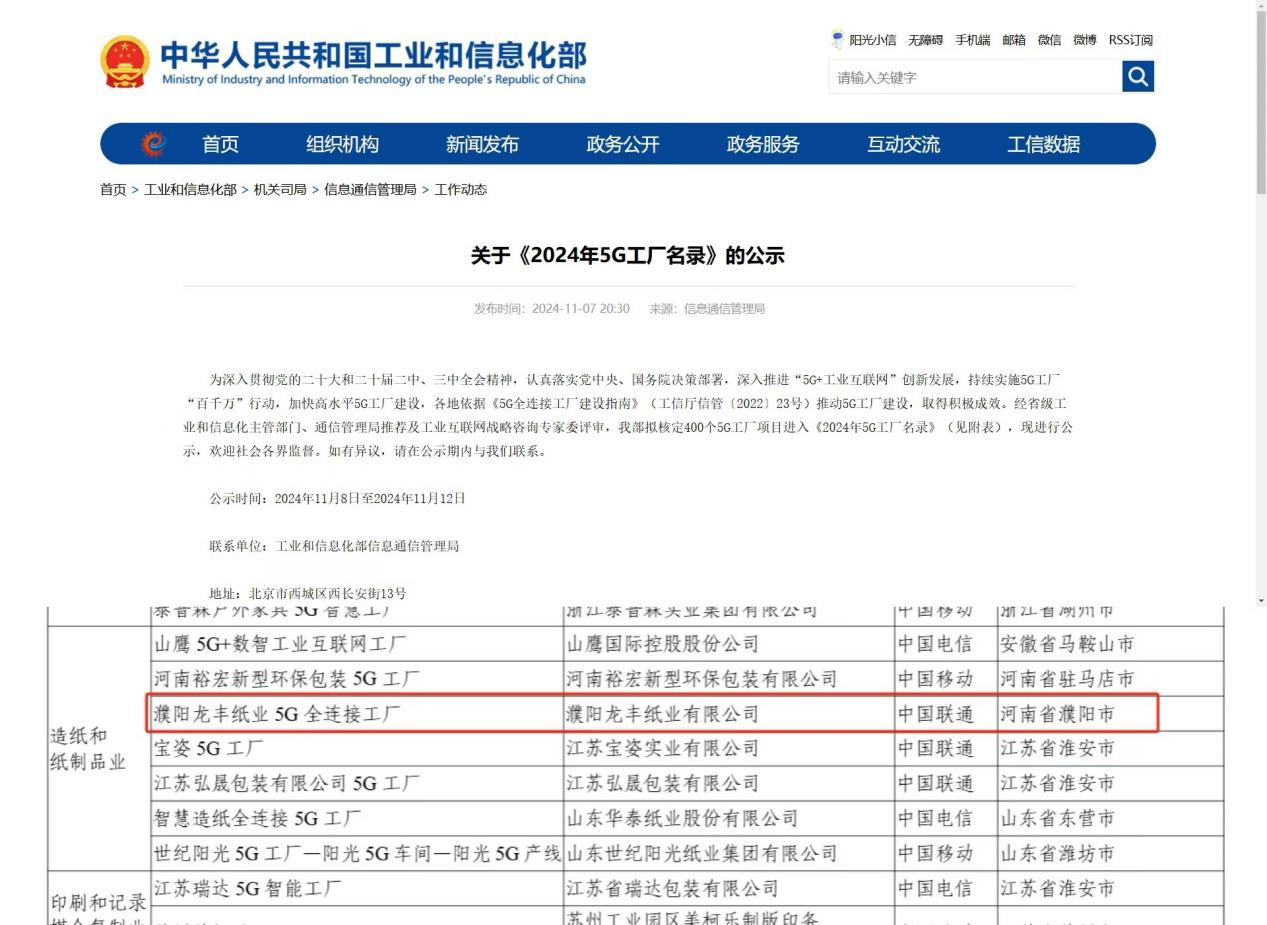Click the vertical page scrollbar track
Viewport: 1267px width, 925px height.
[1260, 400]
